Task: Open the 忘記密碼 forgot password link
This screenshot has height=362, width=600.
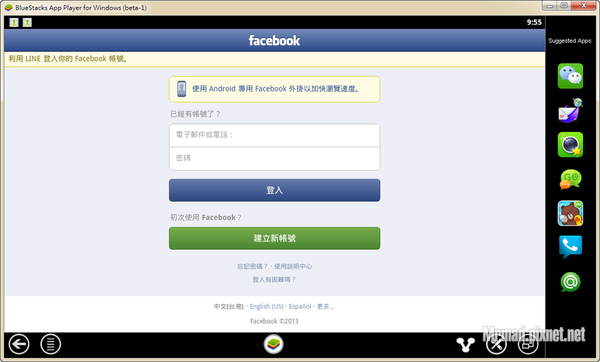Action: [x=252, y=266]
